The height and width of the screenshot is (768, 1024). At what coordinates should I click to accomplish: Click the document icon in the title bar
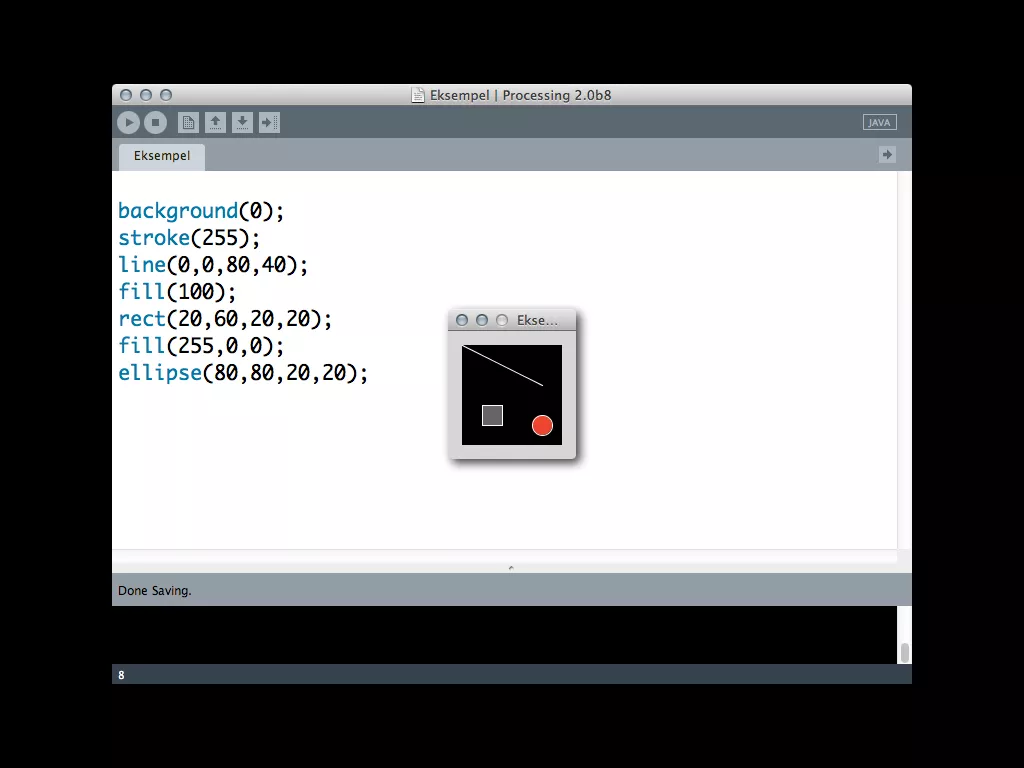tap(418, 95)
